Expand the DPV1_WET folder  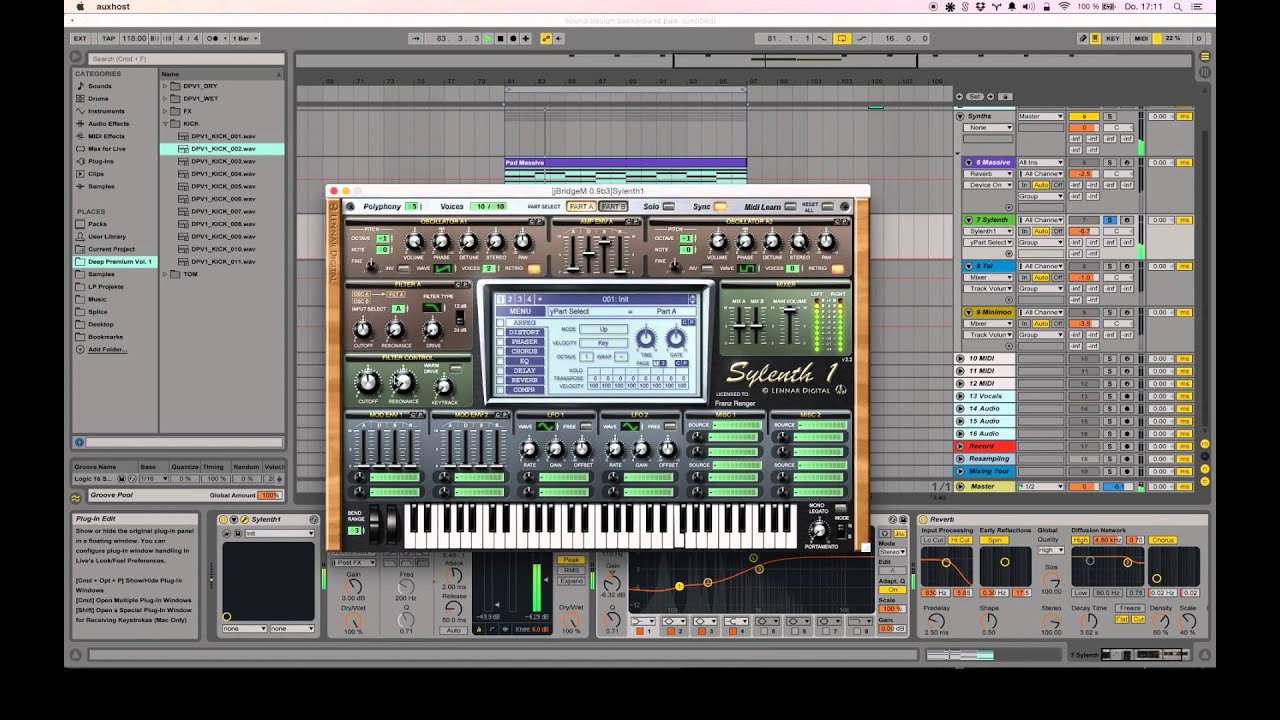pos(165,98)
